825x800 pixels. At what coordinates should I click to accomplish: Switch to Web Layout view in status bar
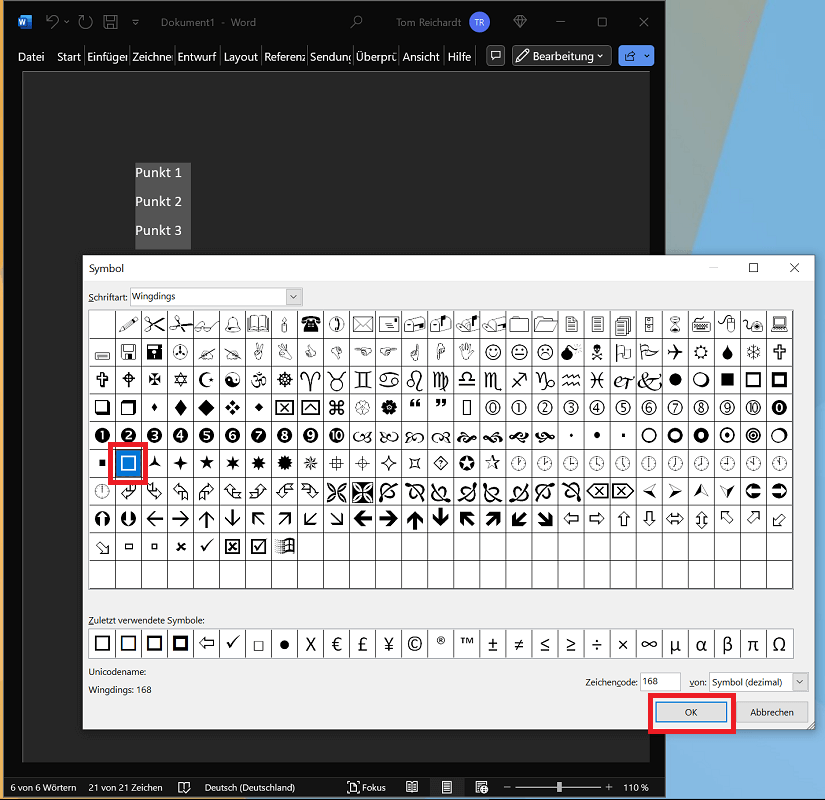[481, 787]
